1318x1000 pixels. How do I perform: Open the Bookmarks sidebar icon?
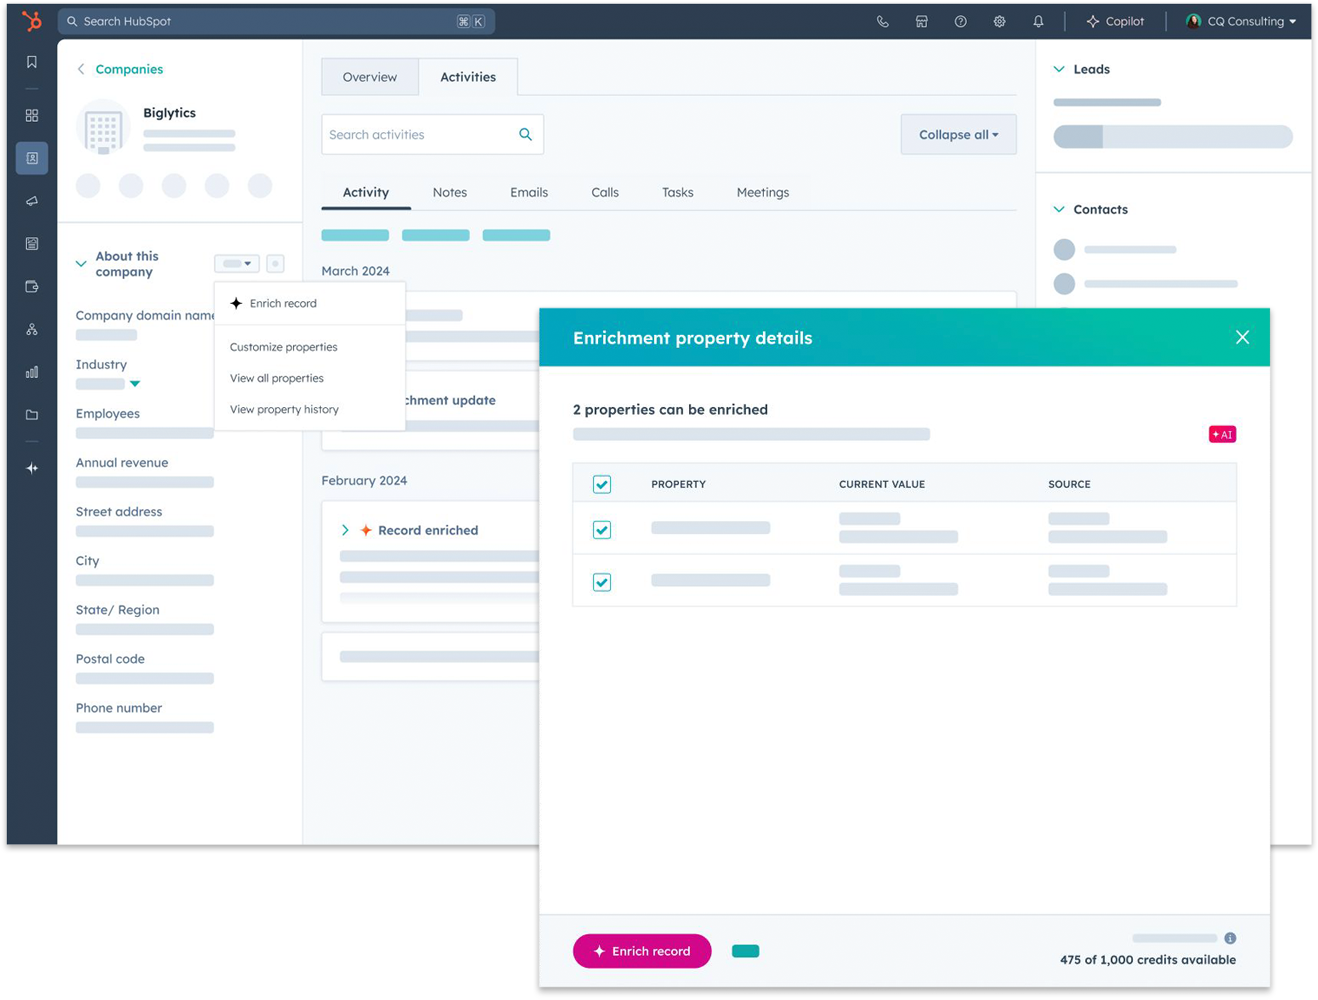pos(31,61)
